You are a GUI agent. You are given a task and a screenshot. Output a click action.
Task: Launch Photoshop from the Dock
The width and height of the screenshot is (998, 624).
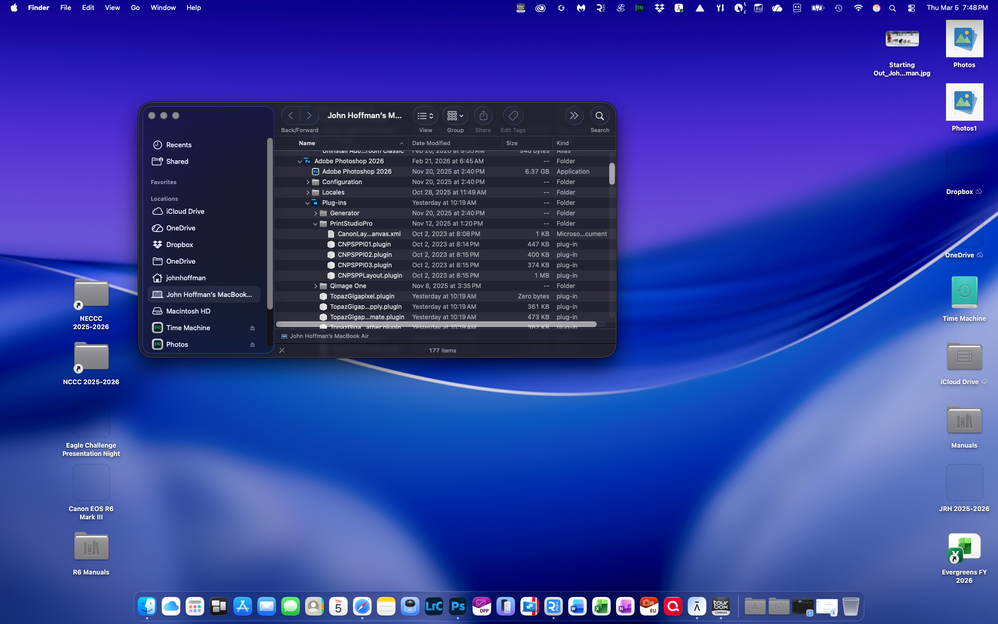click(x=458, y=606)
